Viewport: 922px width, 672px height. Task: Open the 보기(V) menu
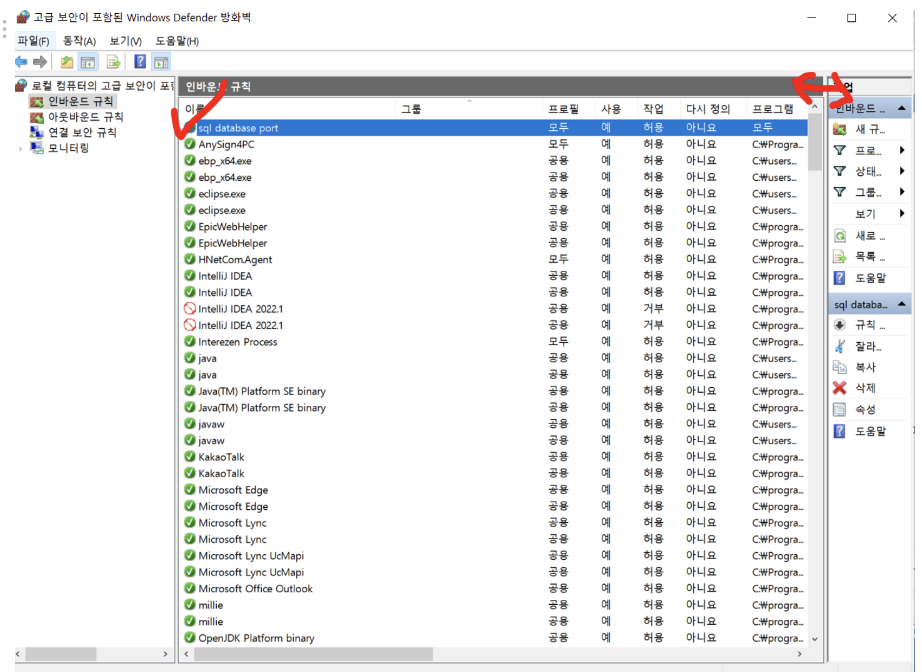(x=125, y=41)
